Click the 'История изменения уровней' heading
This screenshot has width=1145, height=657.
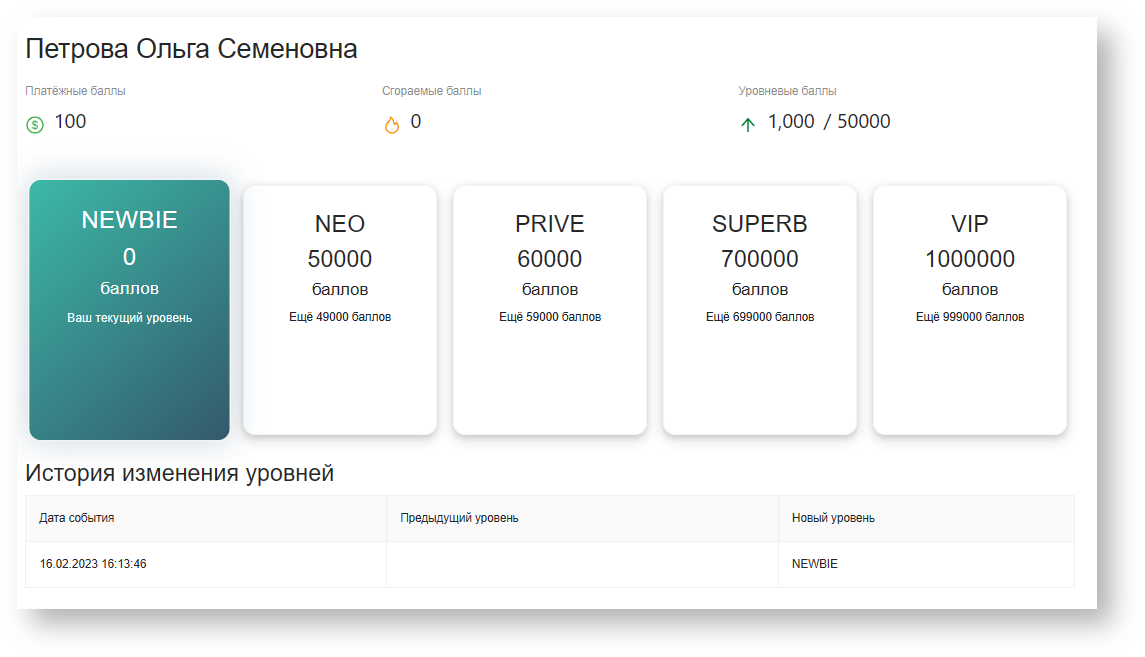pyautogui.click(x=179, y=473)
